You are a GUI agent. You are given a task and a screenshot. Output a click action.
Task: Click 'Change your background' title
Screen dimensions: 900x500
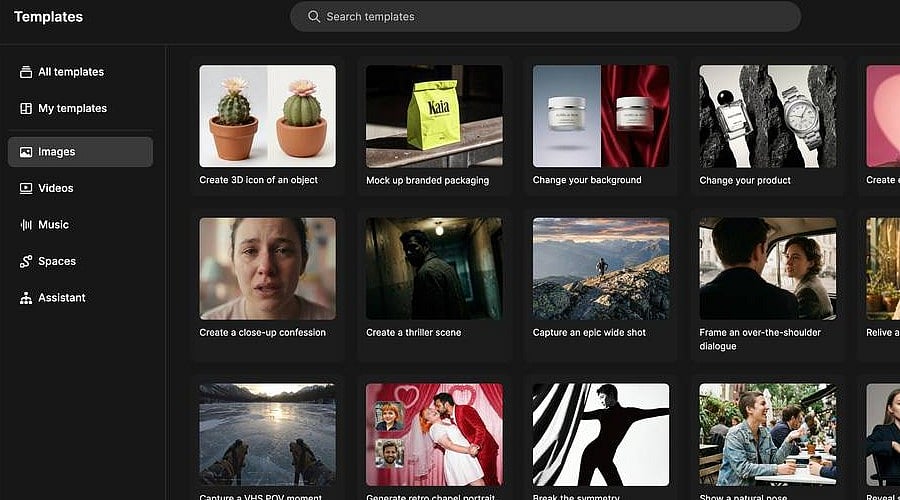[587, 180]
